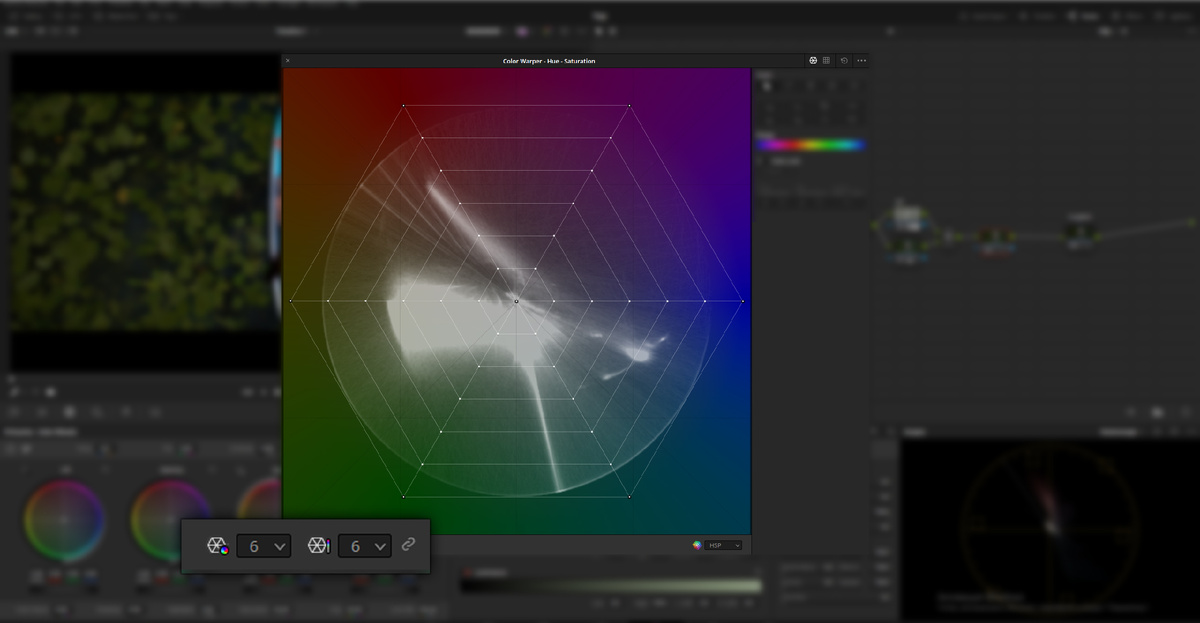1200x623 pixels.
Task: Select the leftmost outer hexagon control point
Action: click(x=290, y=301)
